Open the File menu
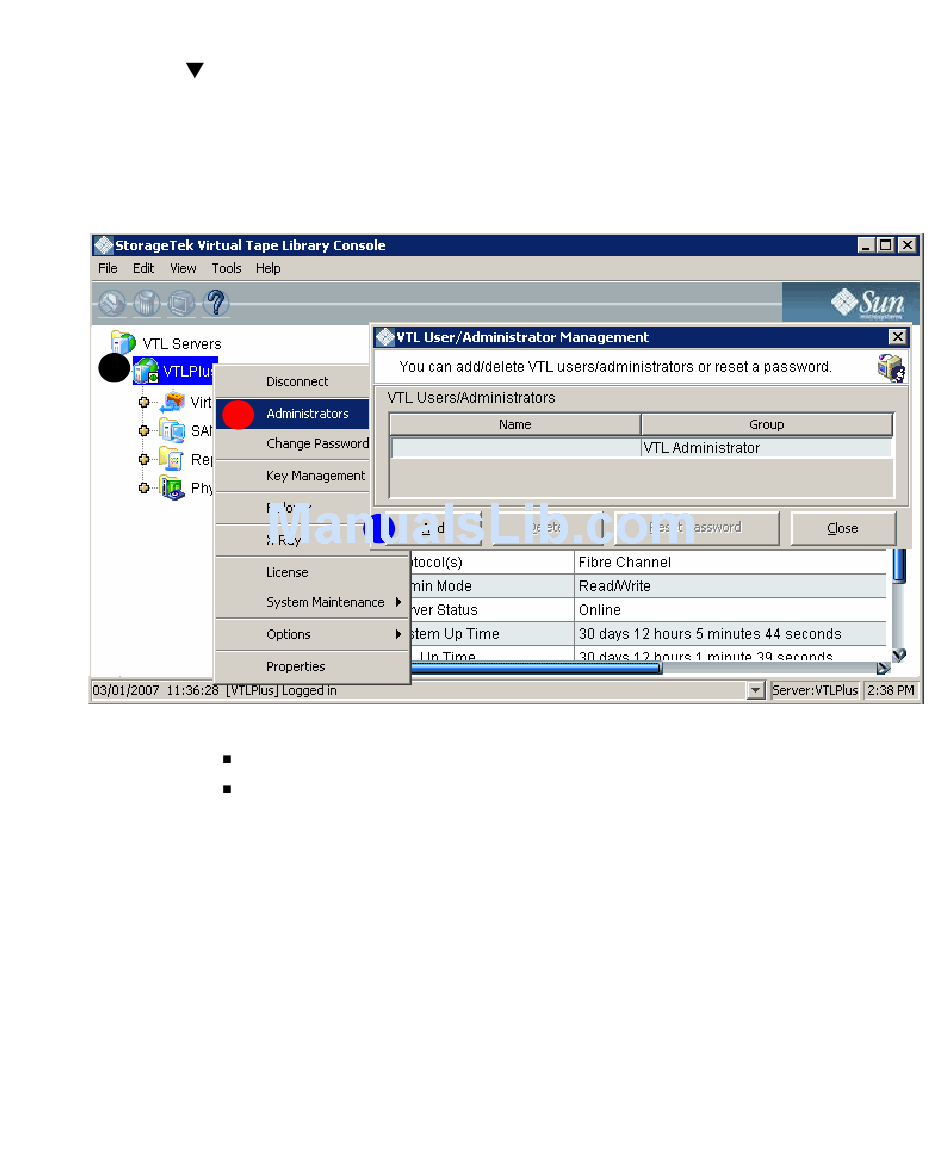This screenshot has width=950, height=1157. click(108, 269)
